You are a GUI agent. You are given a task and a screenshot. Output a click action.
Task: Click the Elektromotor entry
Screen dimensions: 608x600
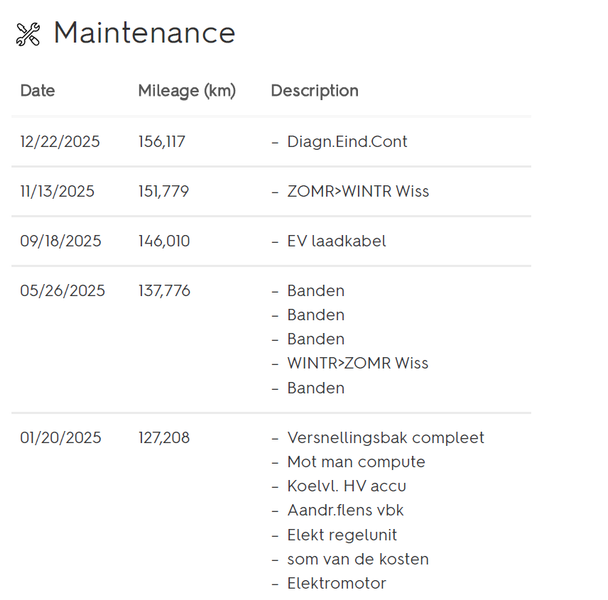tap(336, 583)
